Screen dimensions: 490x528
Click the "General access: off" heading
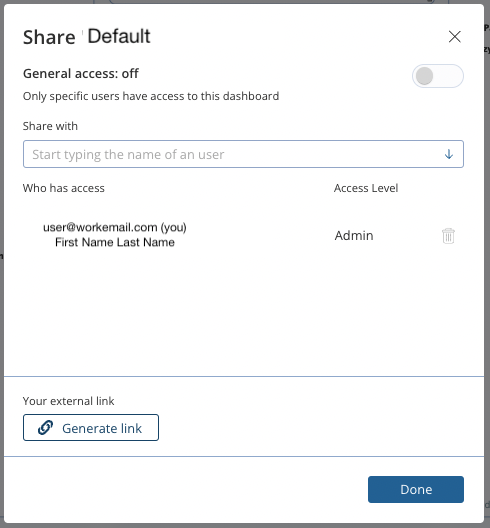point(80,73)
